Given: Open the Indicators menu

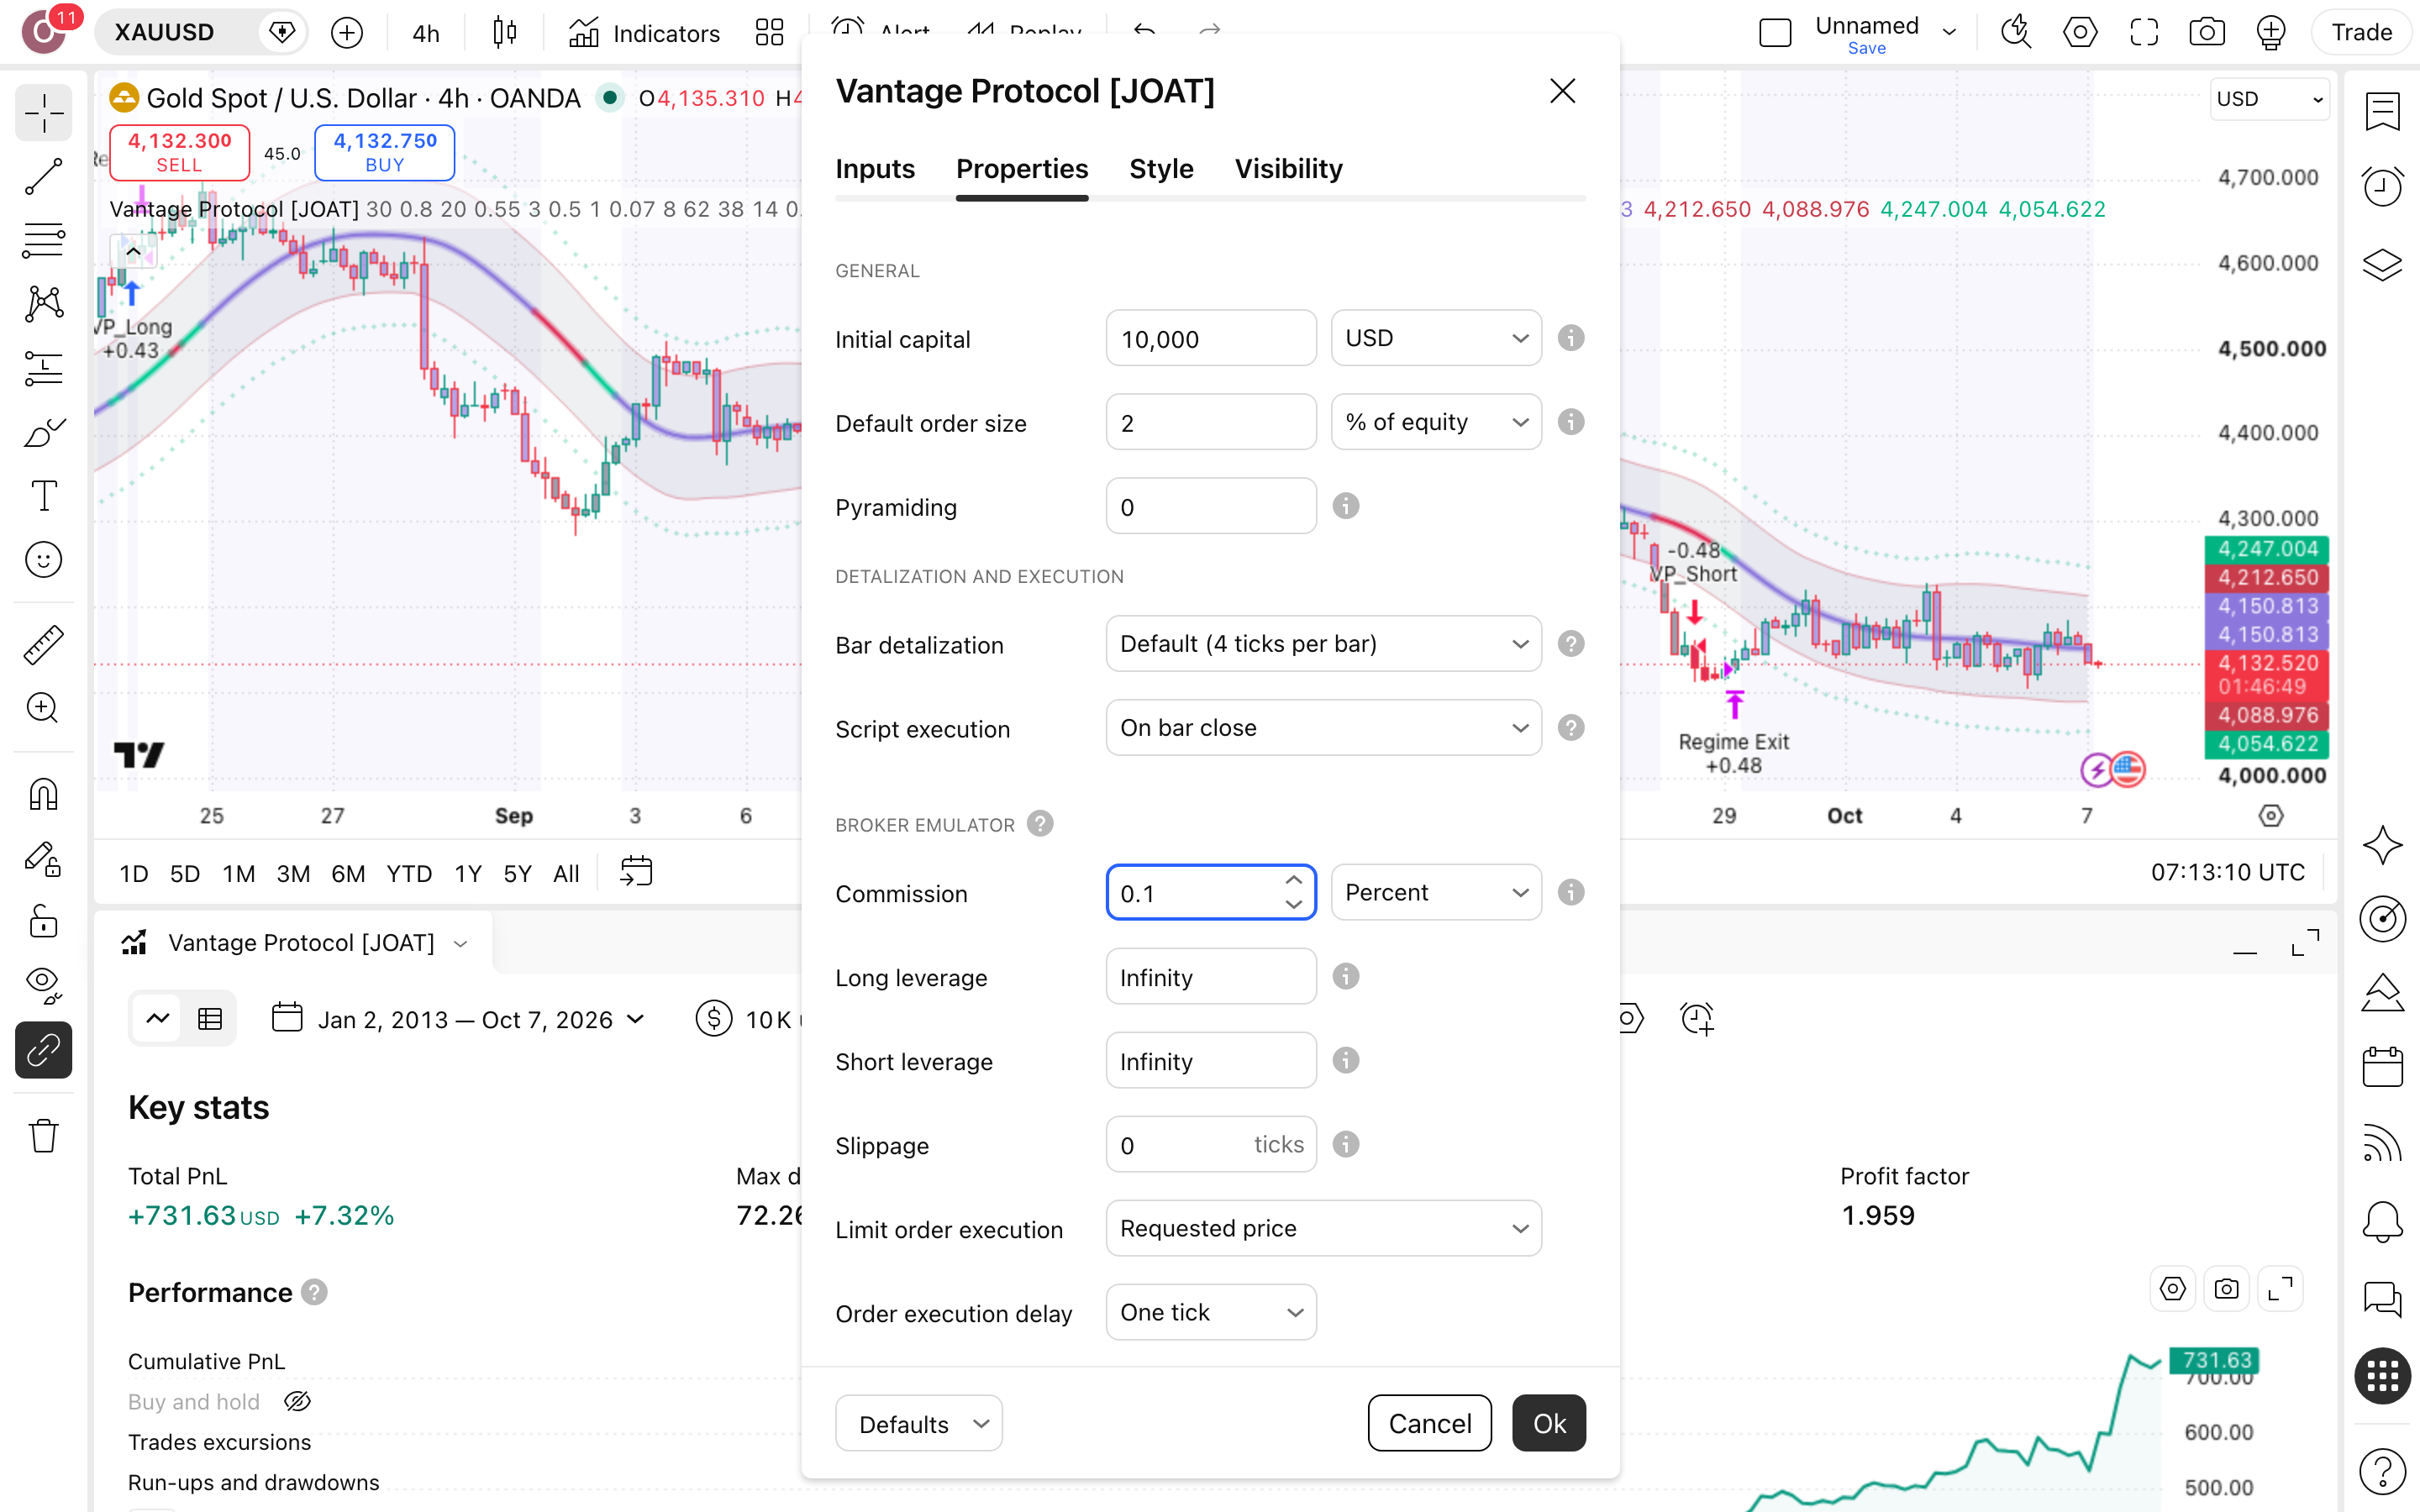Looking at the screenshot, I should [645, 33].
